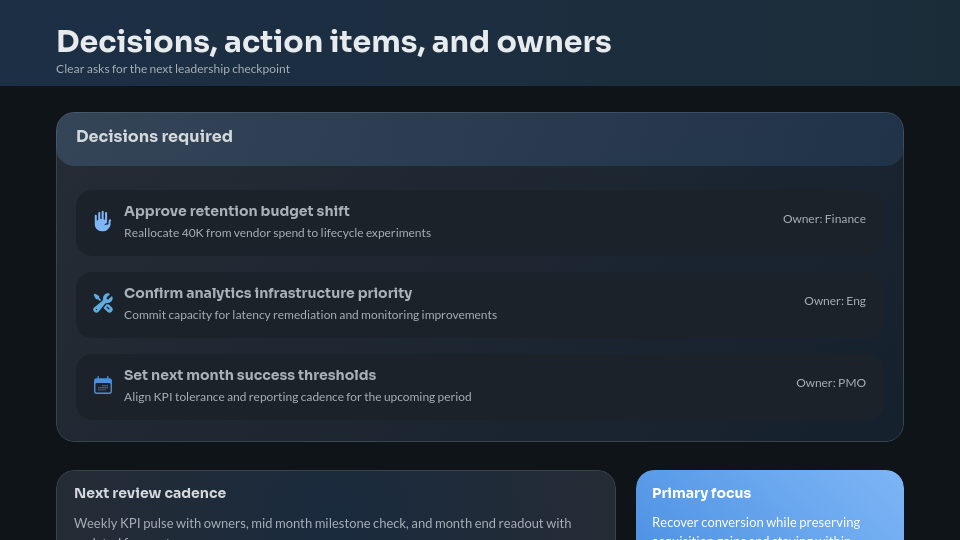Click the 'Reallocate 40K from vendor spend' description
The height and width of the screenshot is (540, 960).
[x=277, y=233]
